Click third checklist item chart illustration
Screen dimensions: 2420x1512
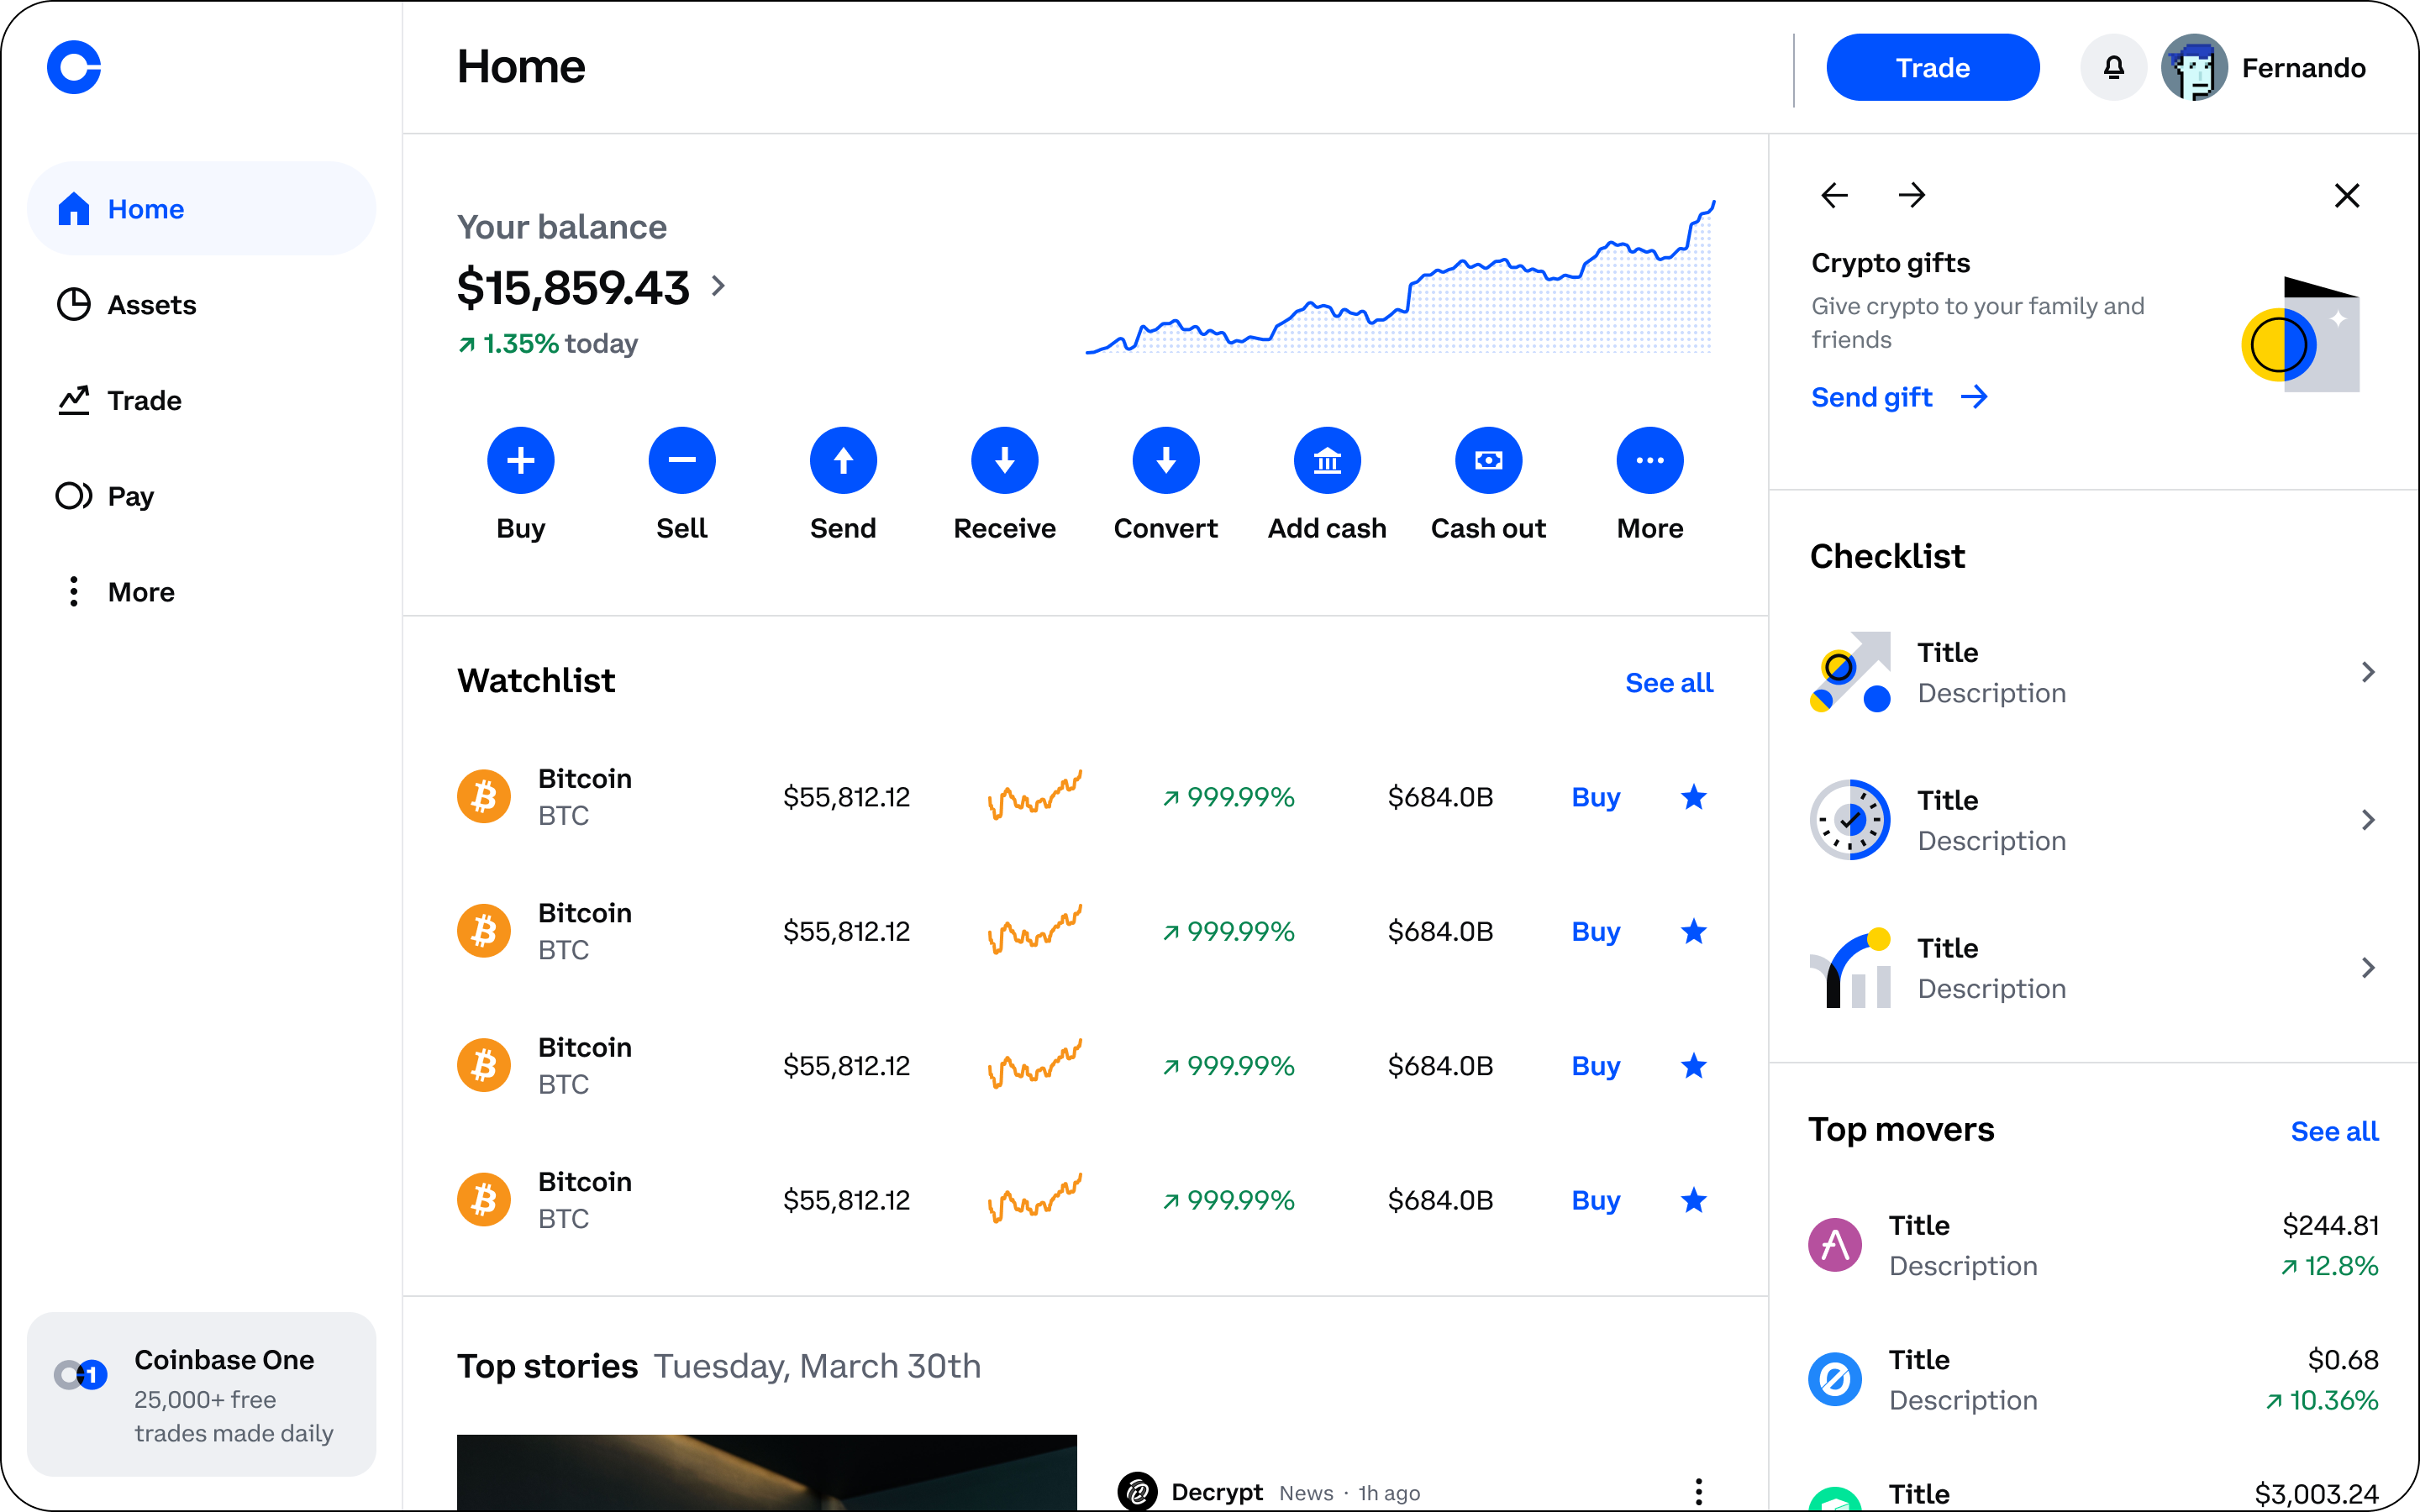[1850, 968]
